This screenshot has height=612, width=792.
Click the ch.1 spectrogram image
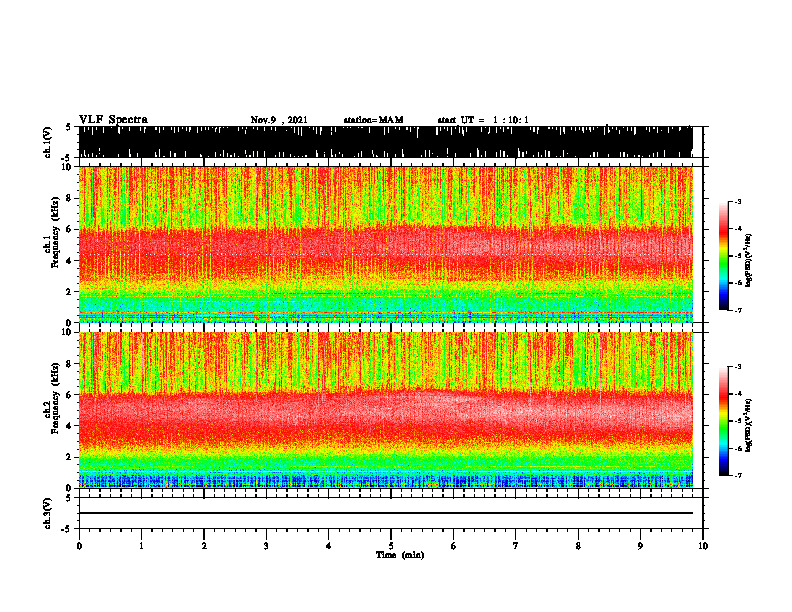pyautogui.click(x=385, y=244)
